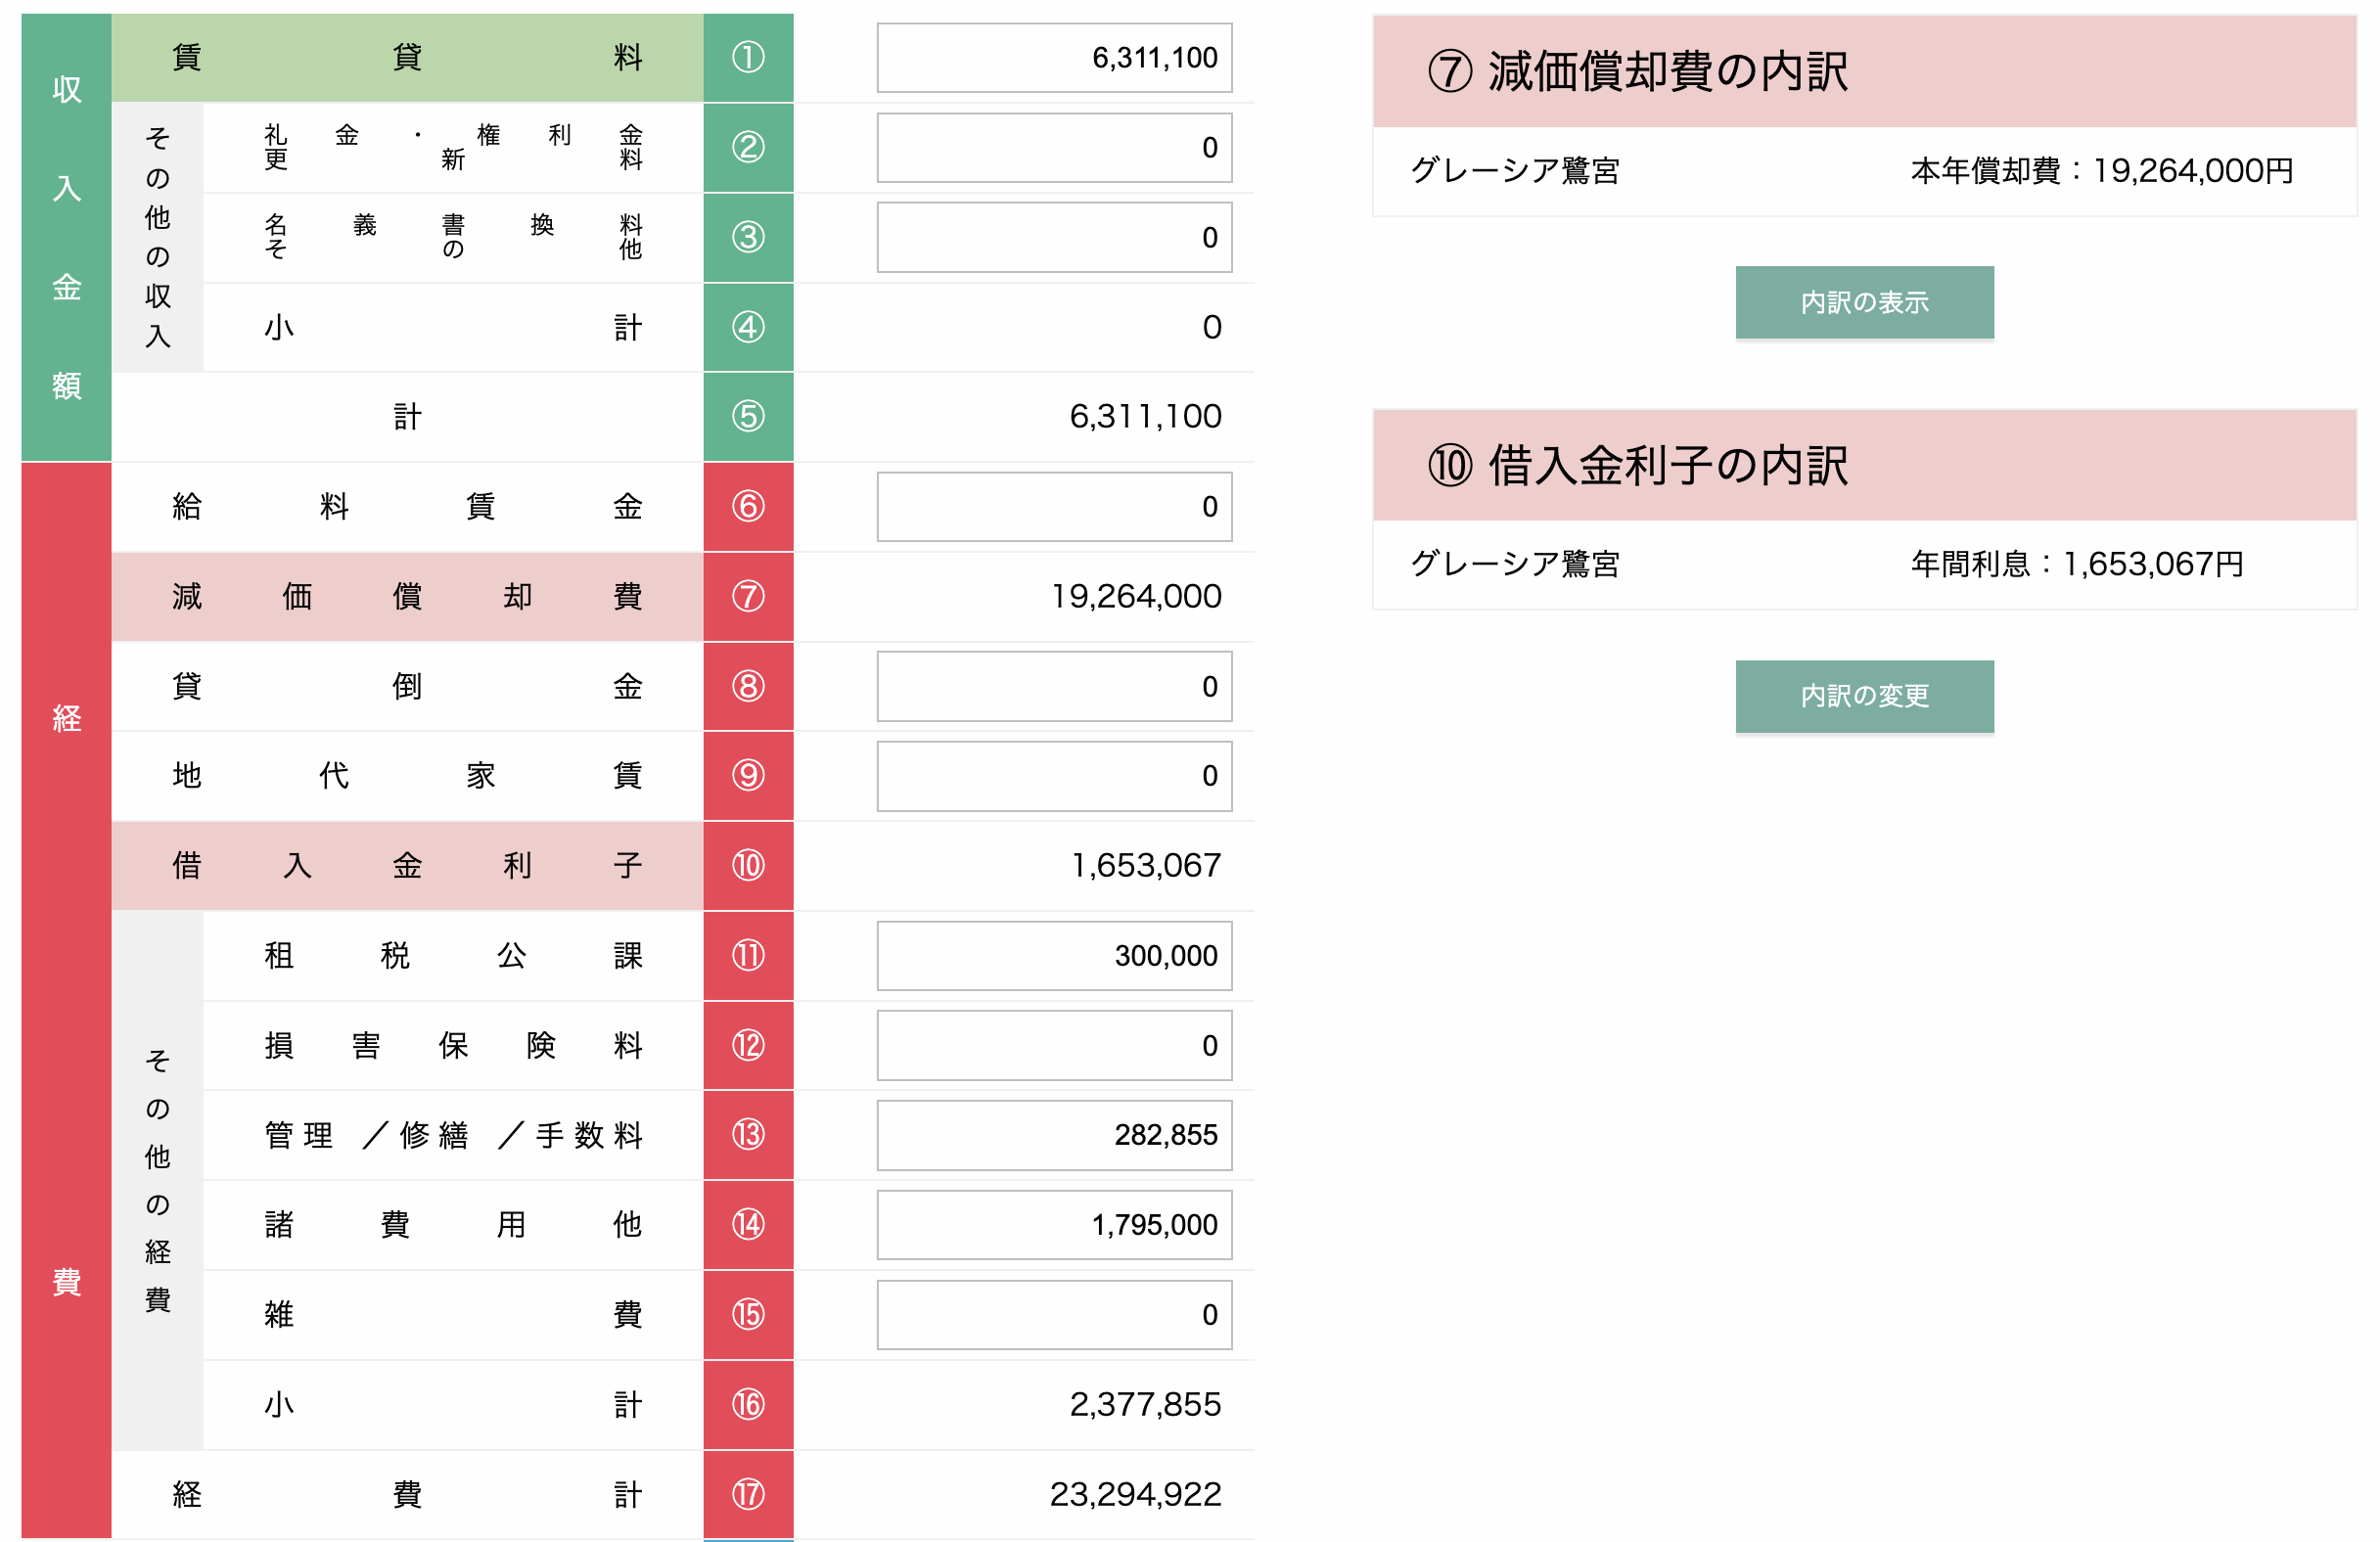Image resolution: width=2380 pixels, height=1542 pixels.
Task: Click the 雑費 input field
Action: (x=1053, y=1314)
